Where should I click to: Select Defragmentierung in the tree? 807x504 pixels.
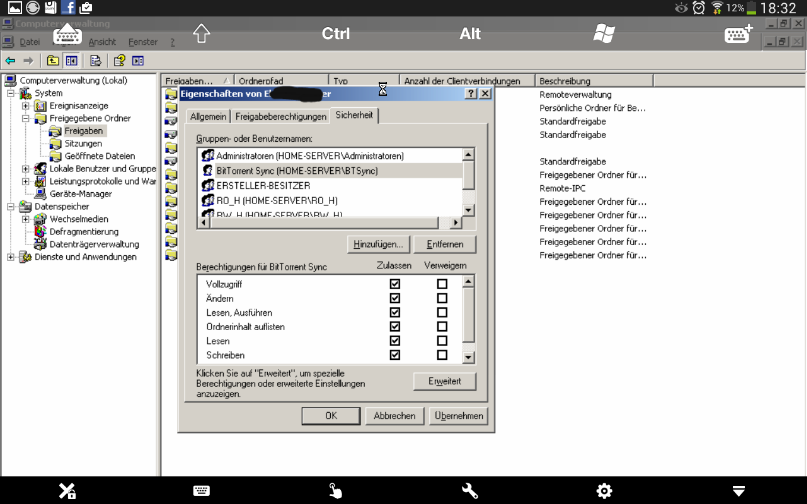pos(84,232)
